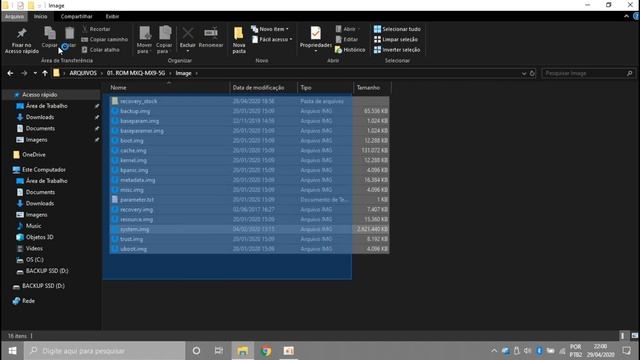640x360 pixels.
Task: Click the Excluir delete icon
Action: pos(188,39)
